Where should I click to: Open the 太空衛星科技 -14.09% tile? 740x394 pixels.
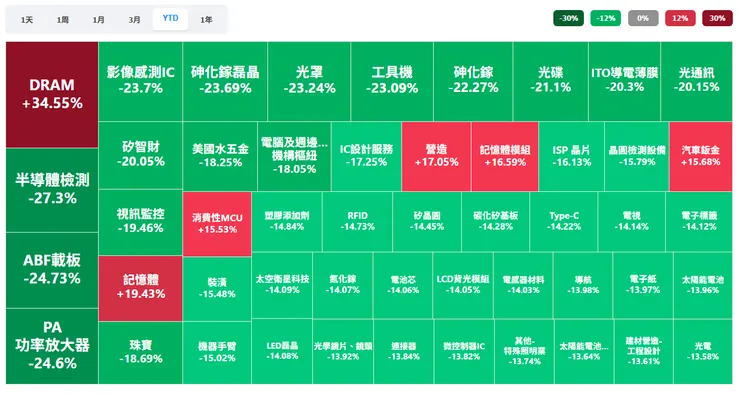point(282,285)
